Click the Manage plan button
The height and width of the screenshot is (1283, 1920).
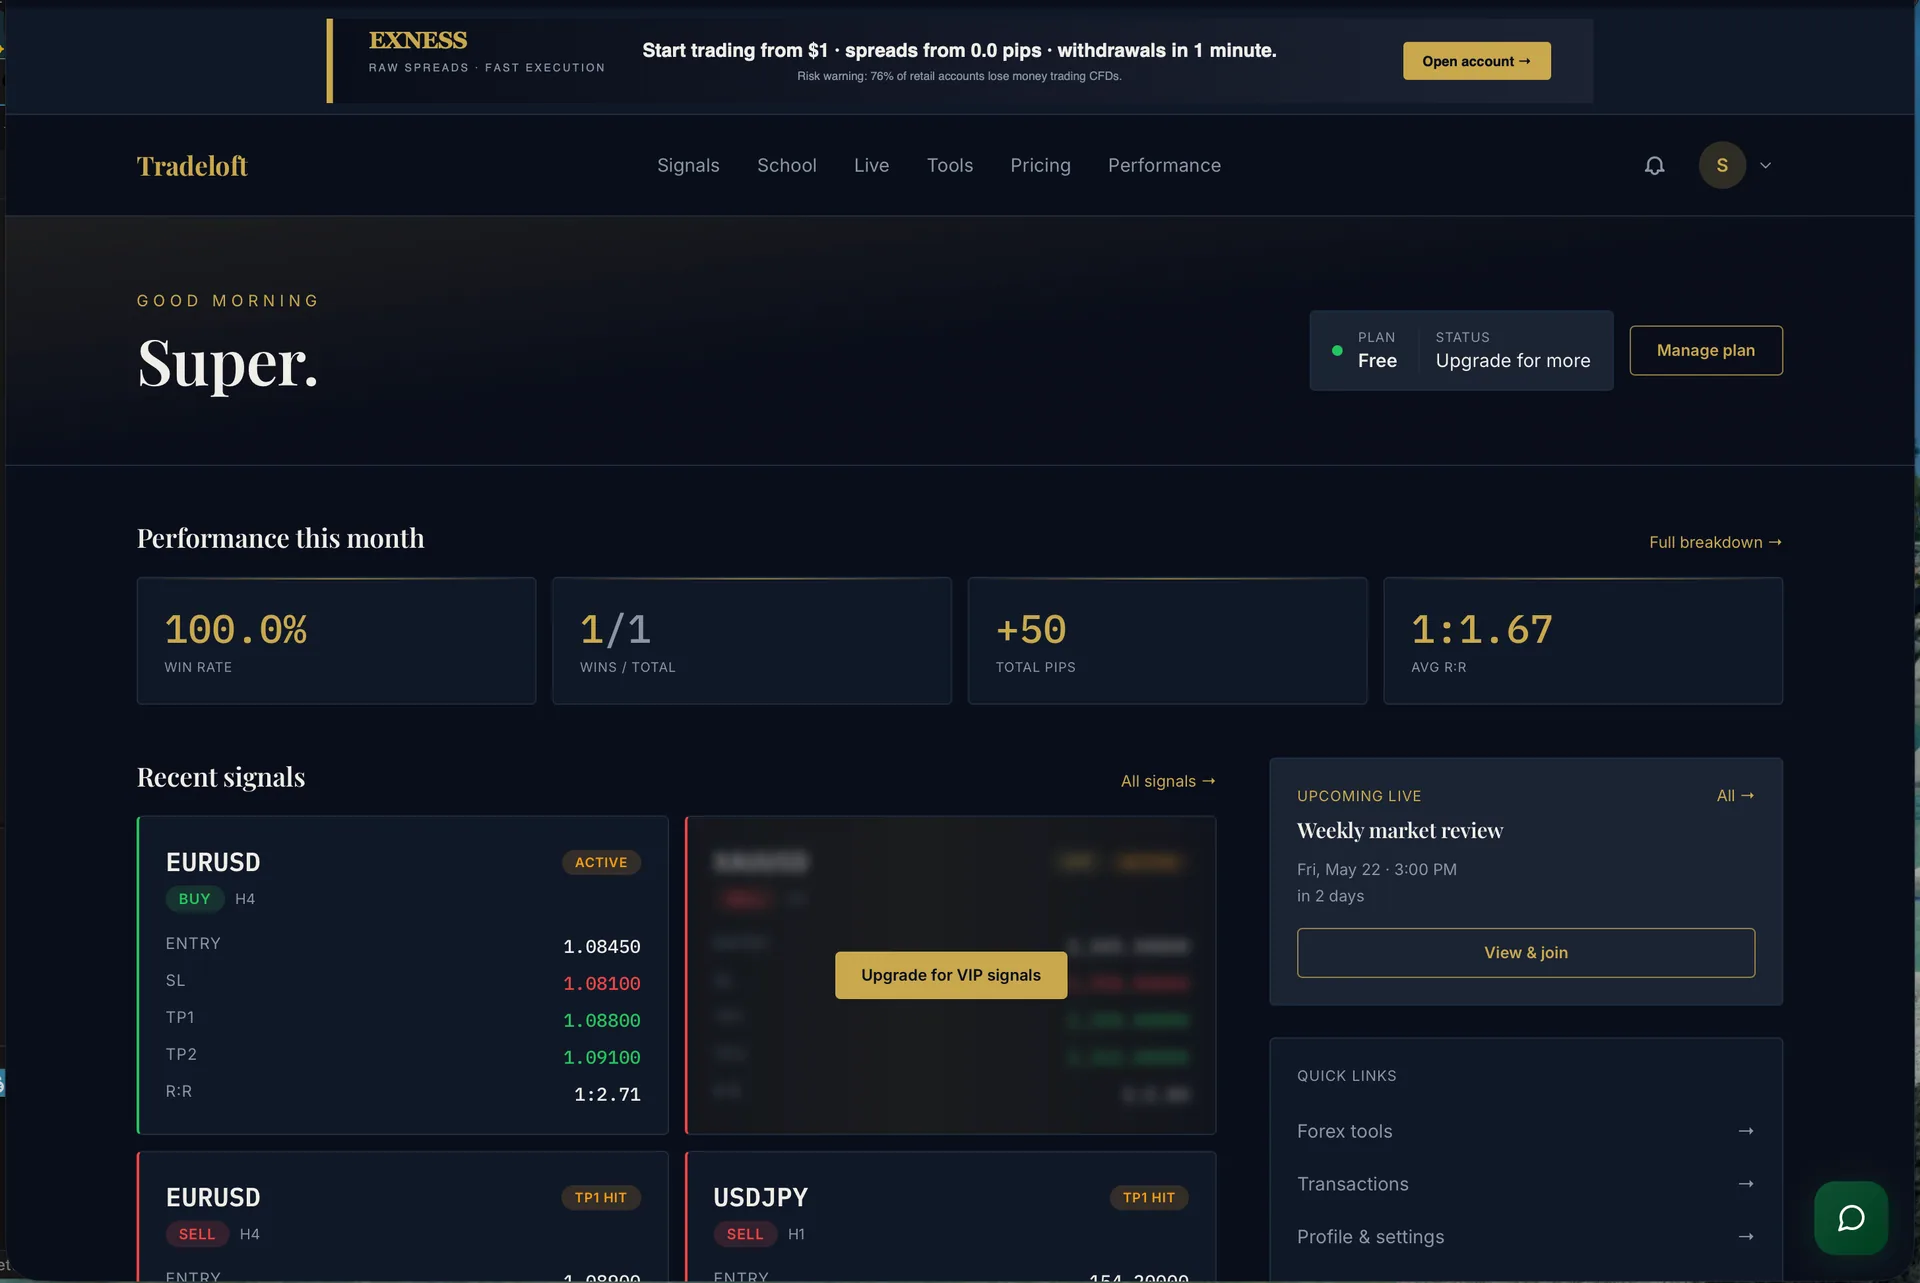coord(1705,351)
